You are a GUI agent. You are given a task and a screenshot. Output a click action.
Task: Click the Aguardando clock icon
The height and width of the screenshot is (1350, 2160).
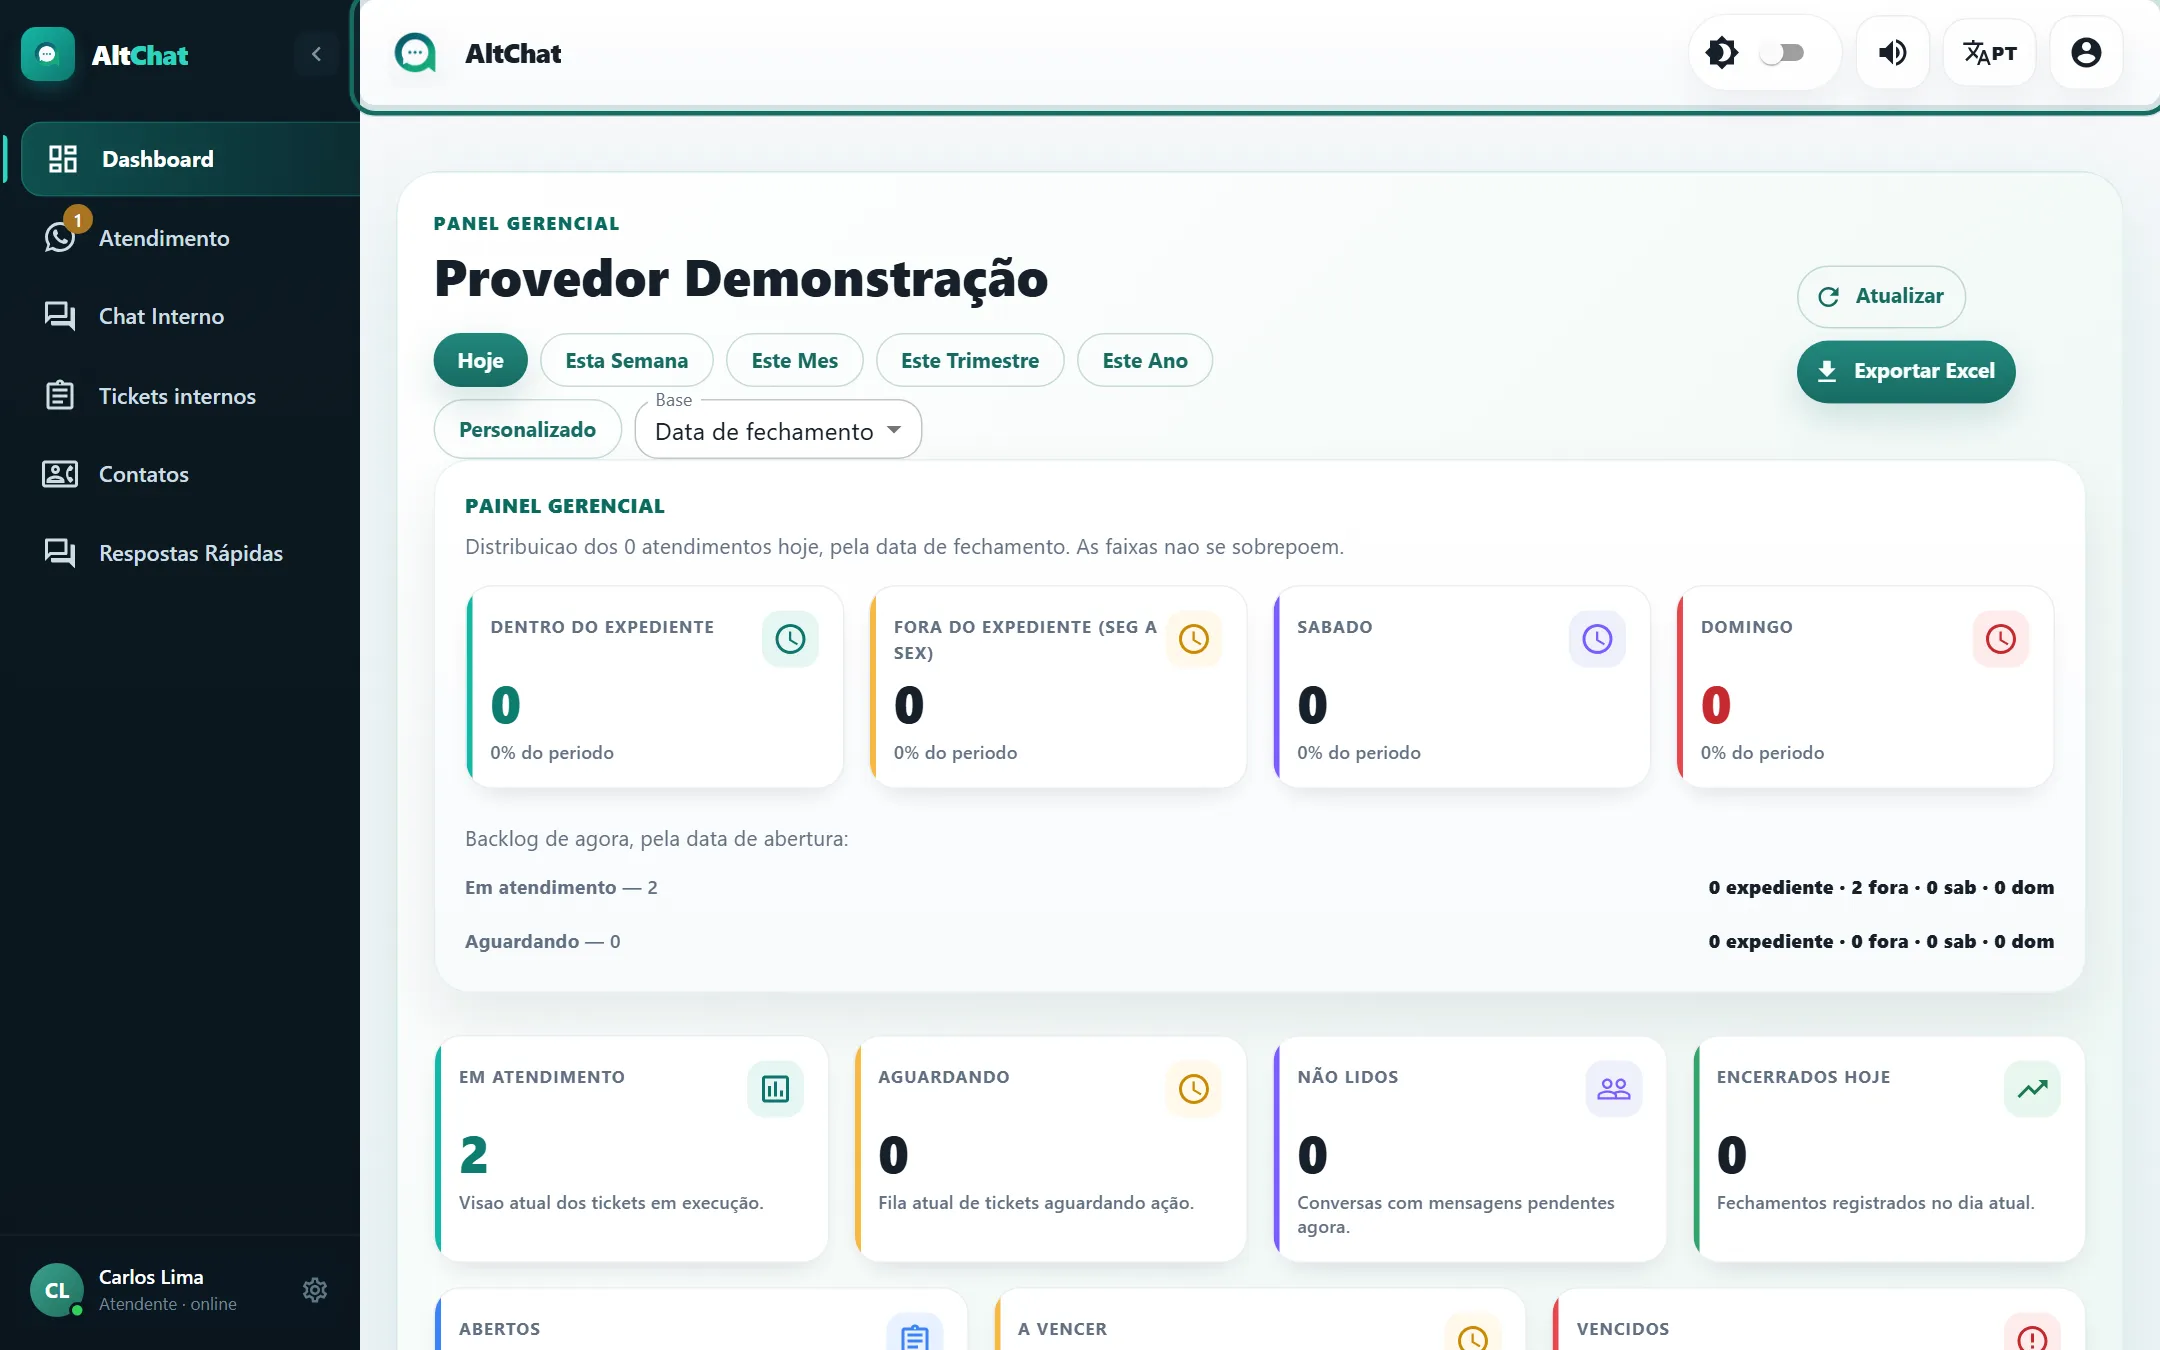click(x=1194, y=1089)
